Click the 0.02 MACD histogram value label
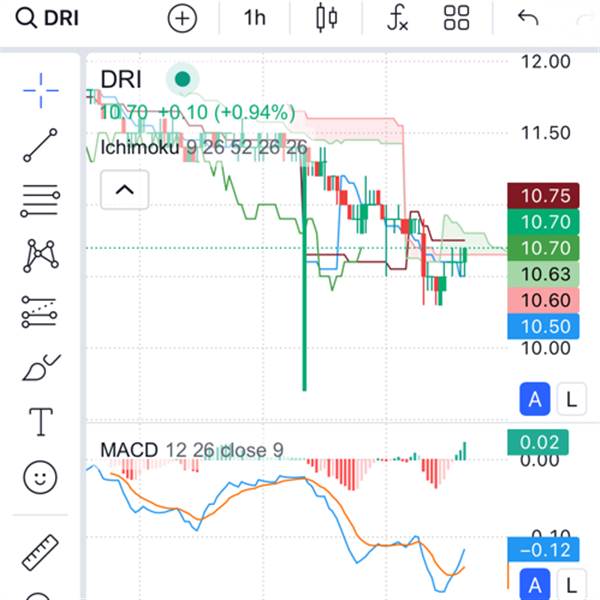This screenshot has height=600, width=600. (538, 442)
